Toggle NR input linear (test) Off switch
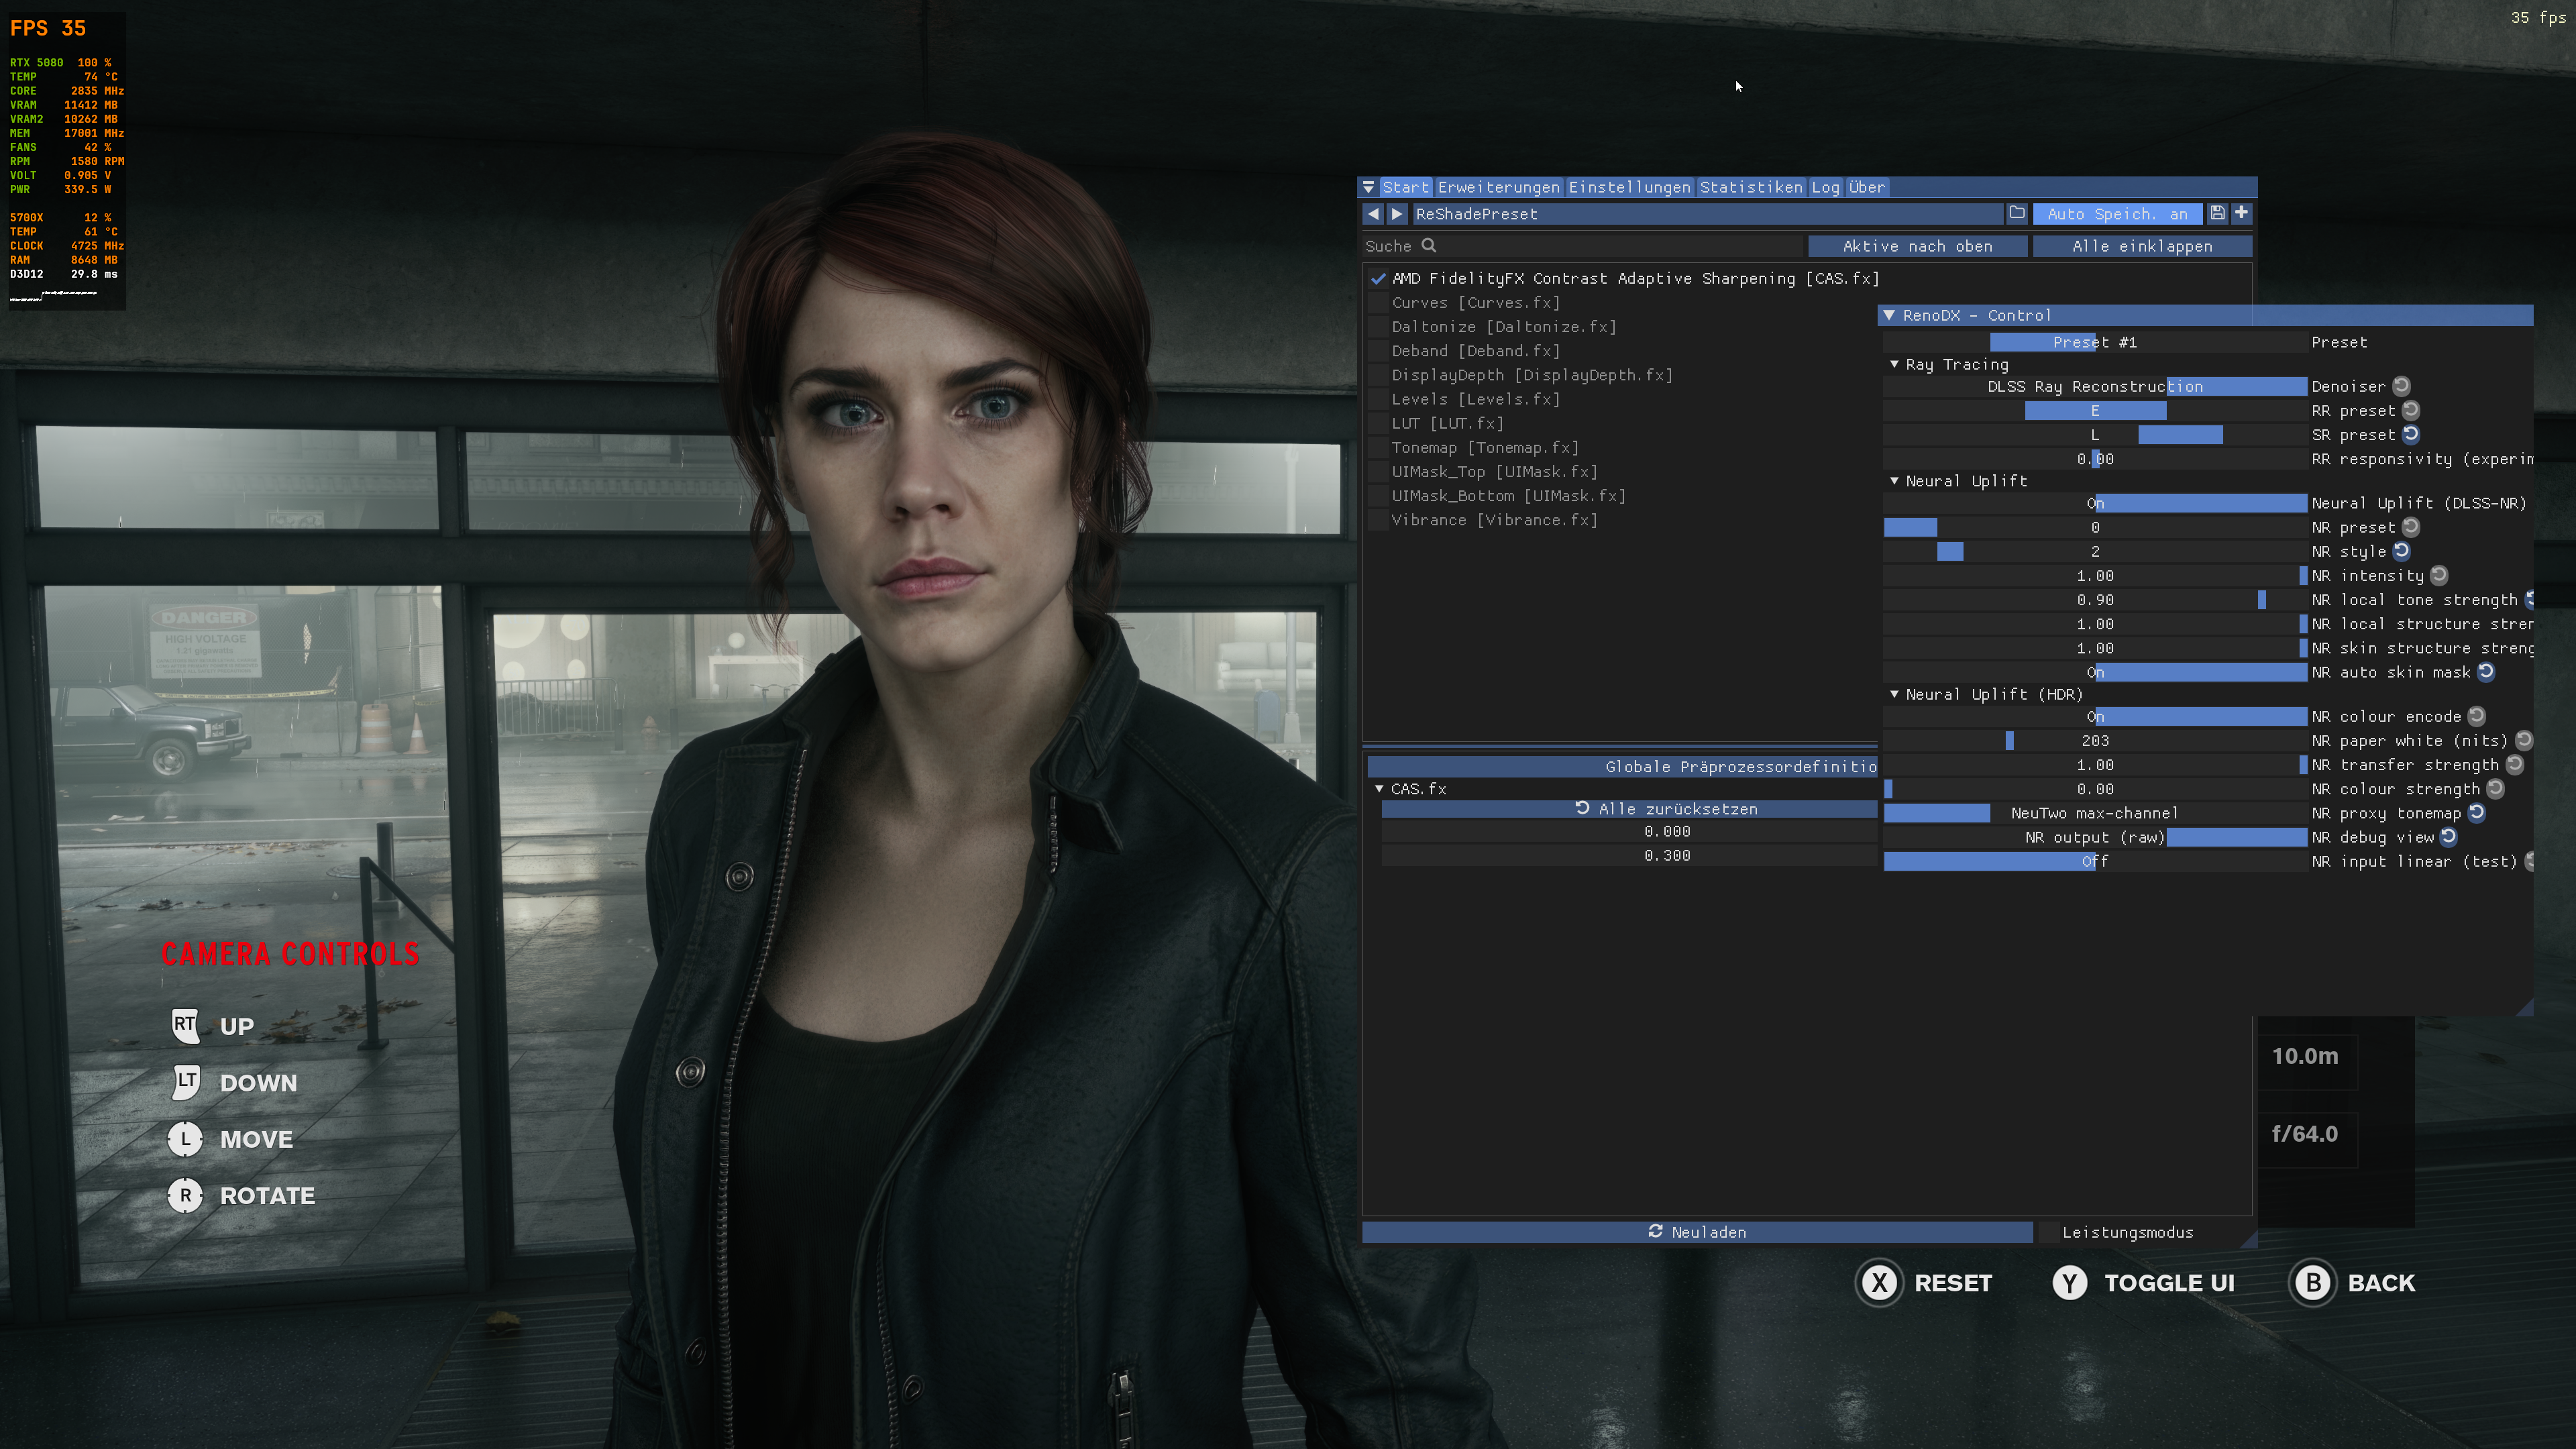This screenshot has height=1449, width=2576. [x=2095, y=861]
